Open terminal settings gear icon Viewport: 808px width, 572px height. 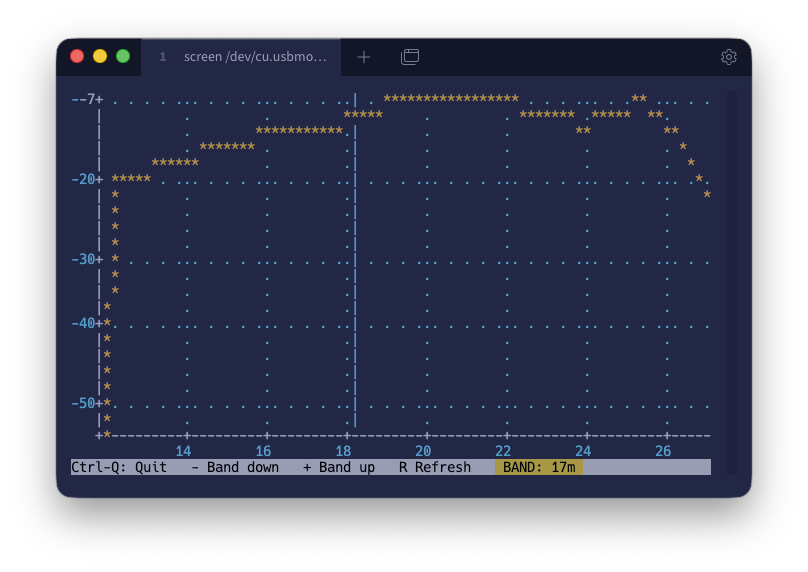point(729,57)
